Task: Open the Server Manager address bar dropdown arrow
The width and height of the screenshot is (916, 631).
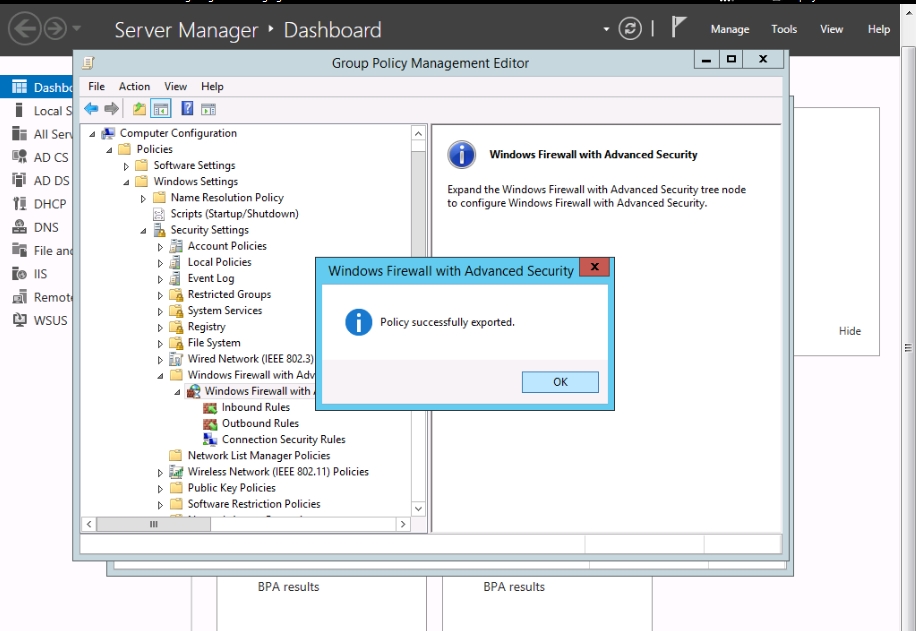Action: 606,29
